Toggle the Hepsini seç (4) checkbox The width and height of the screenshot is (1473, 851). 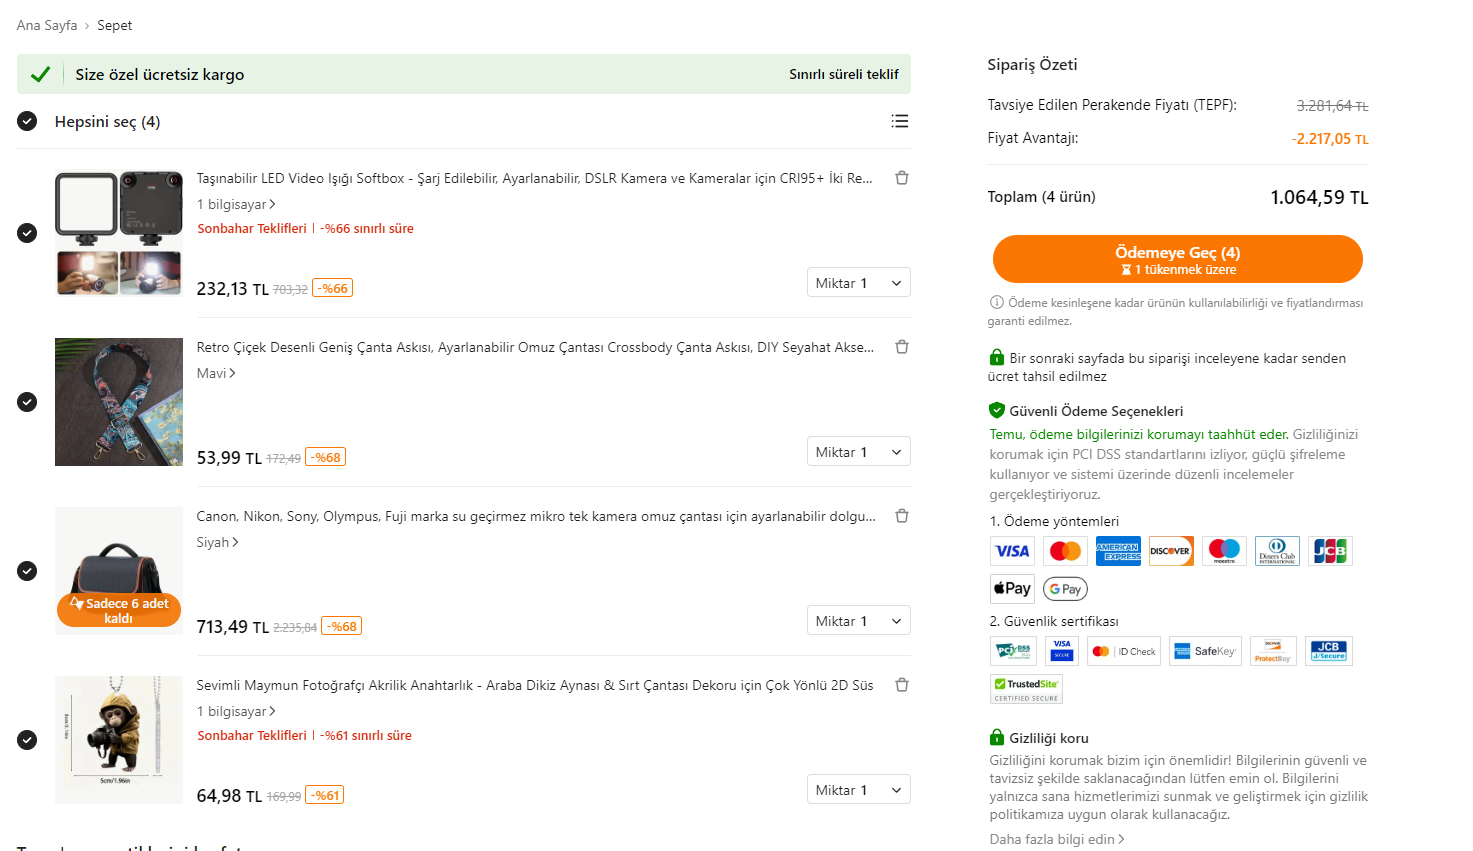[27, 121]
